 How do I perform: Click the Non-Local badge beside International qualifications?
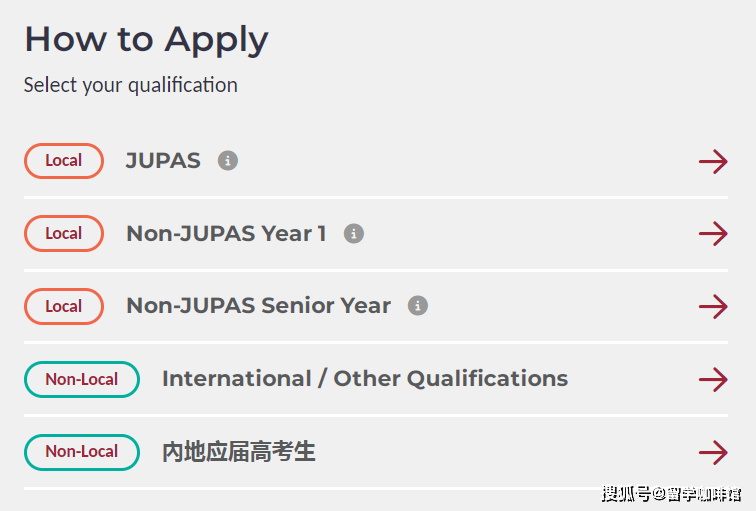tap(82, 379)
